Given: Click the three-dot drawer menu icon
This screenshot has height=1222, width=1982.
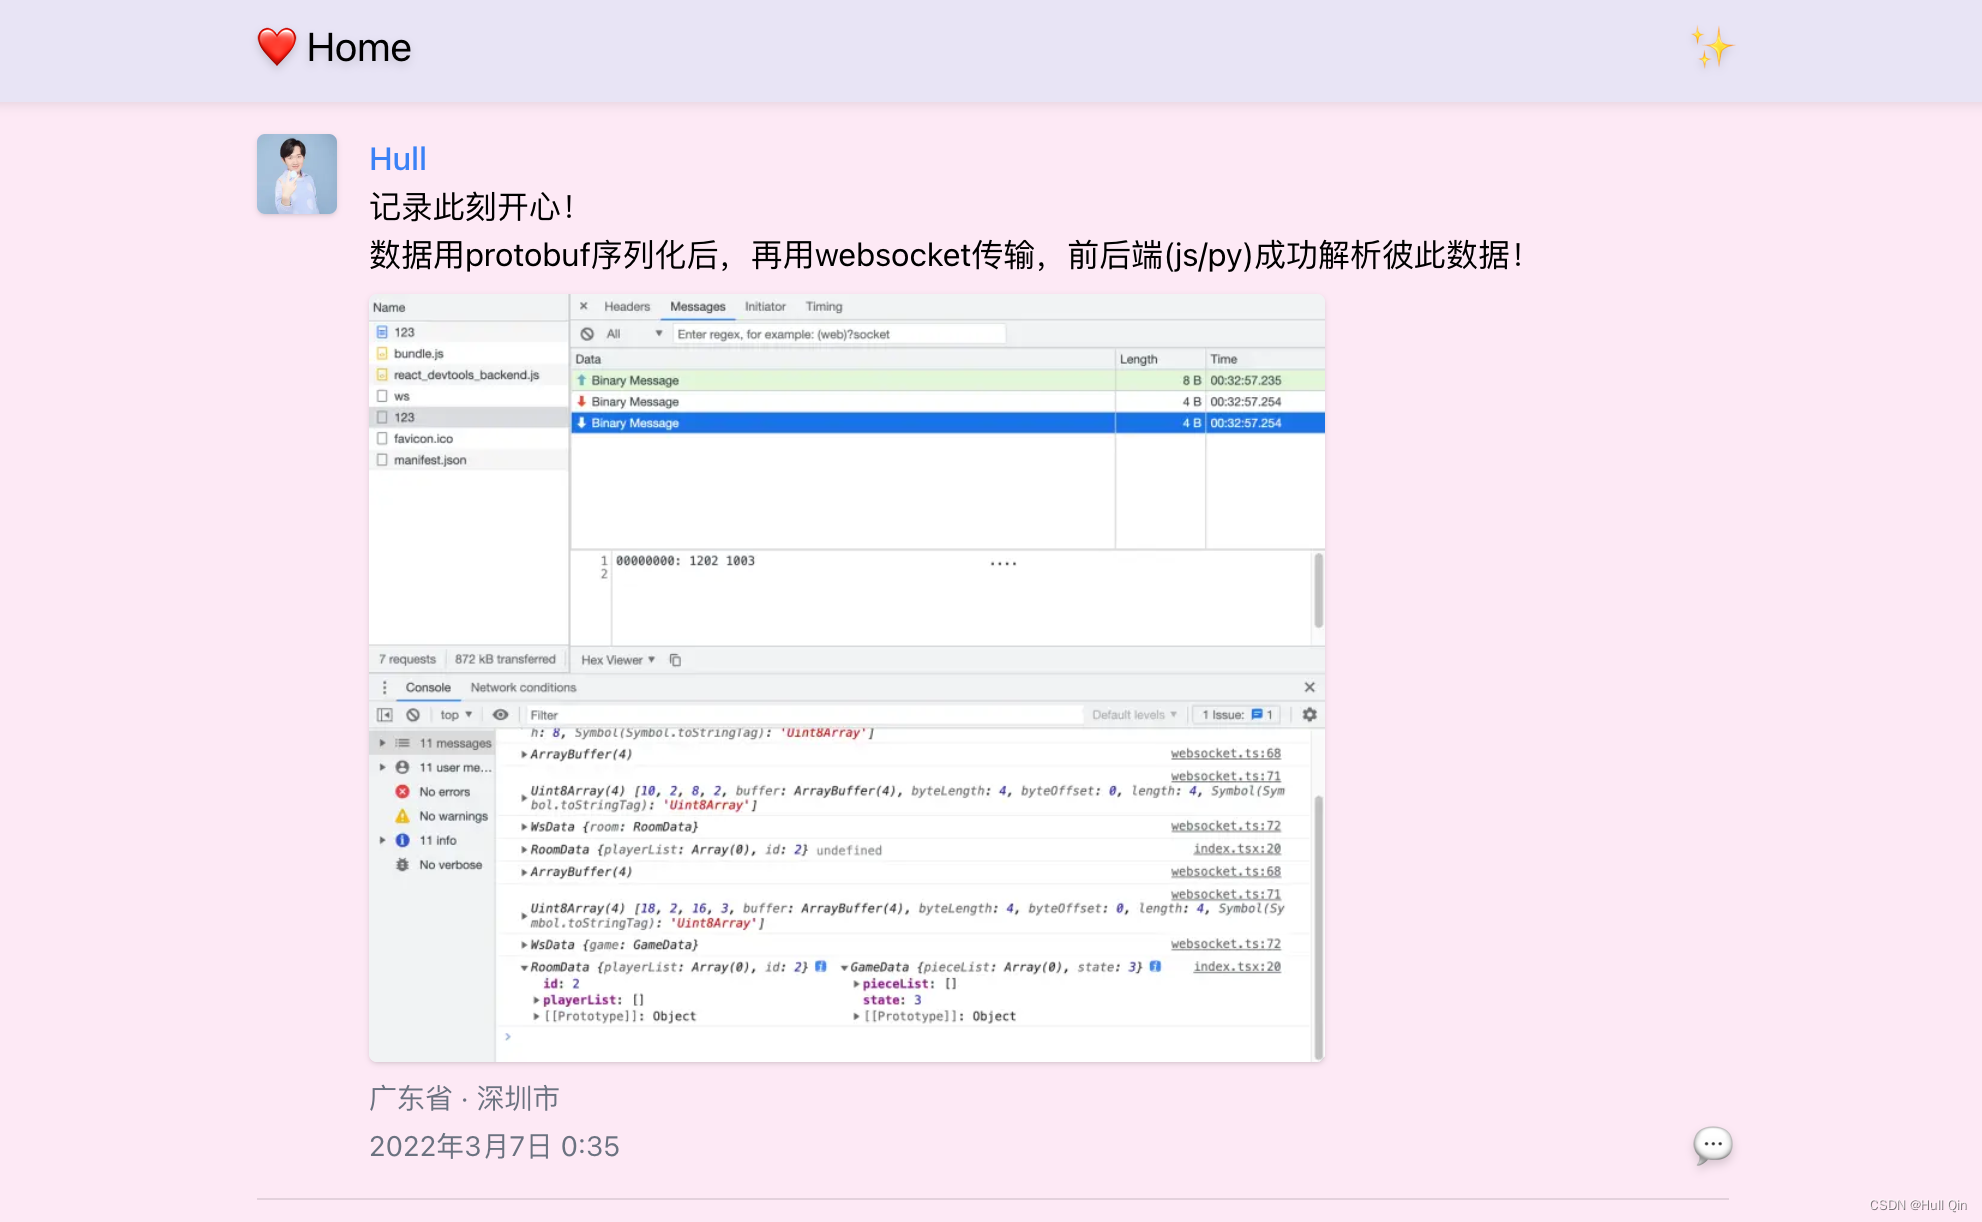Looking at the screenshot, I should tap(384, 688).
